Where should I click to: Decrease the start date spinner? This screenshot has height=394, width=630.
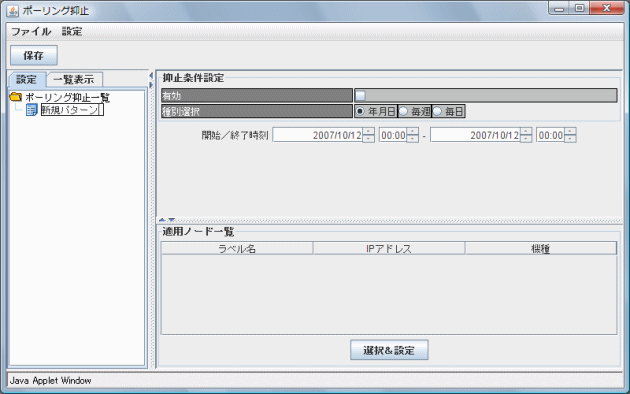click(368, 139)
